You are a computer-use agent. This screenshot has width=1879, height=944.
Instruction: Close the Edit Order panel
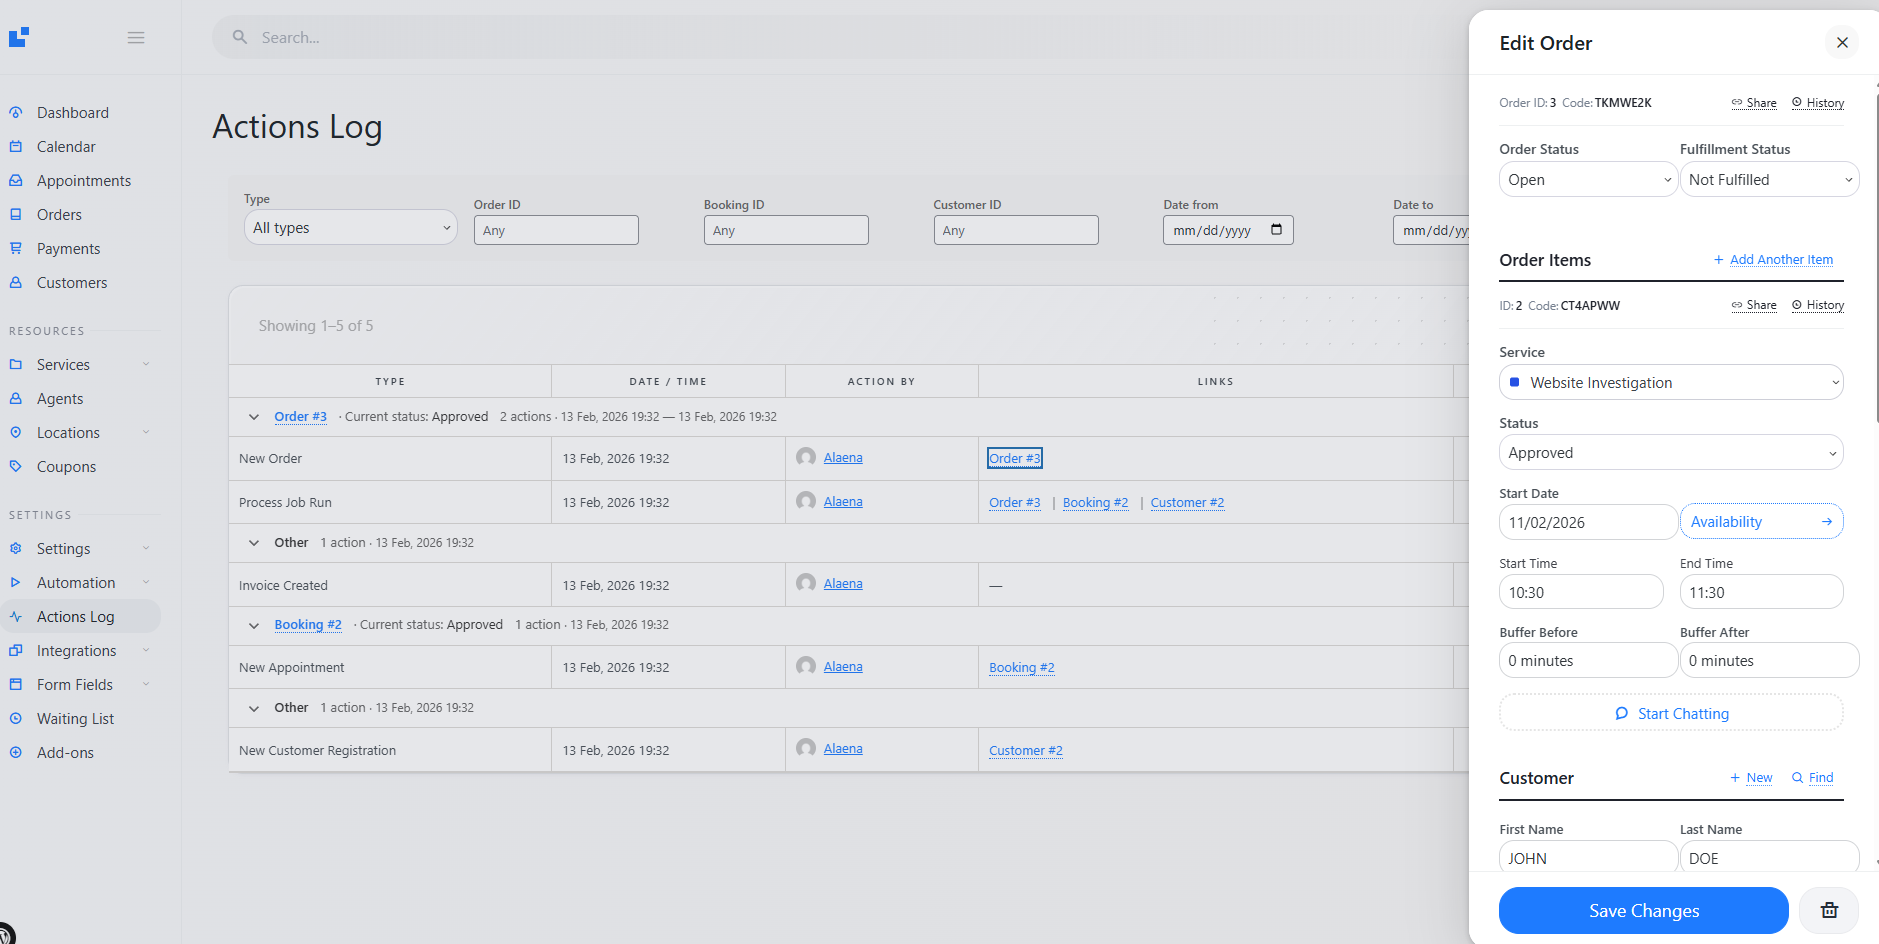tap(1841, 43)
